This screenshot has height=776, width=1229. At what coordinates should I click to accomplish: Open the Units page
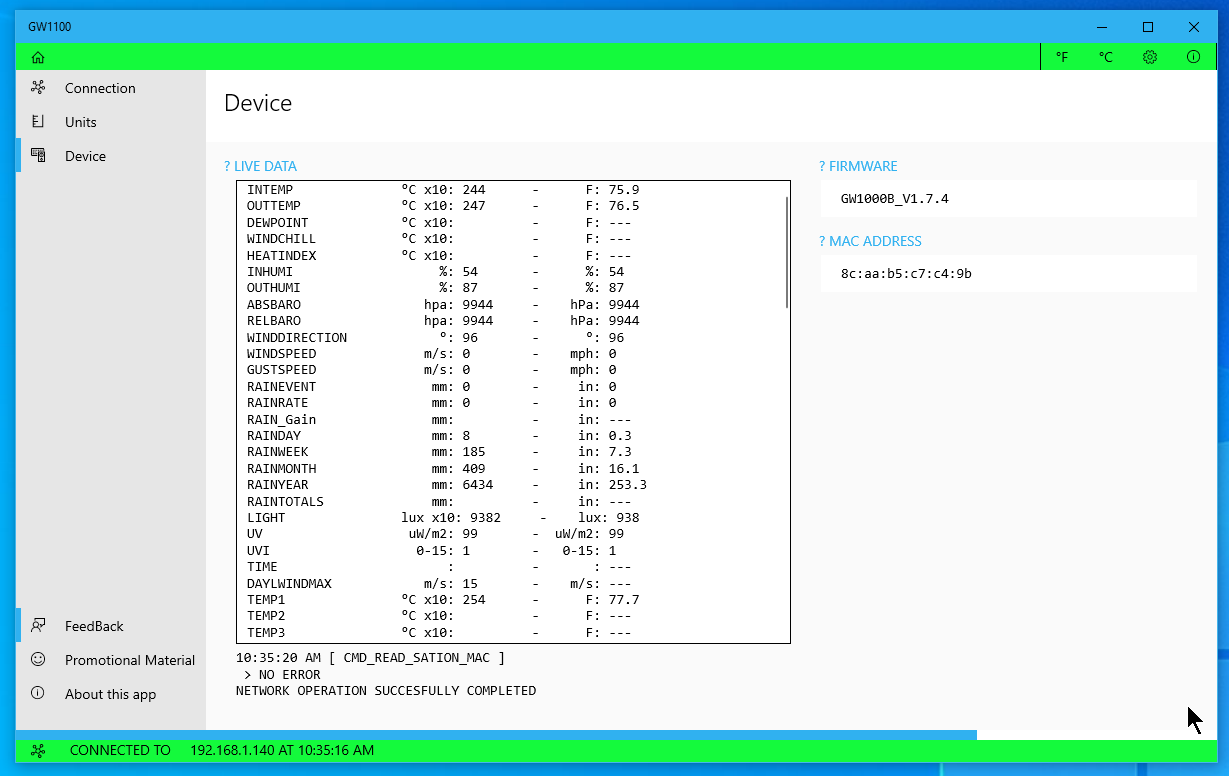[111, 122]
